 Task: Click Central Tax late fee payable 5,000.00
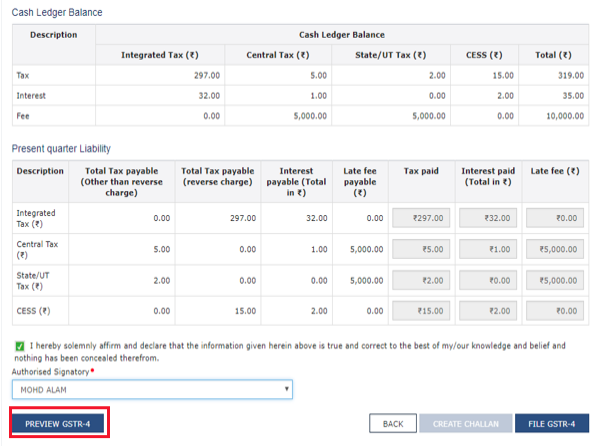pyautogui.click(x=366, y=249)
